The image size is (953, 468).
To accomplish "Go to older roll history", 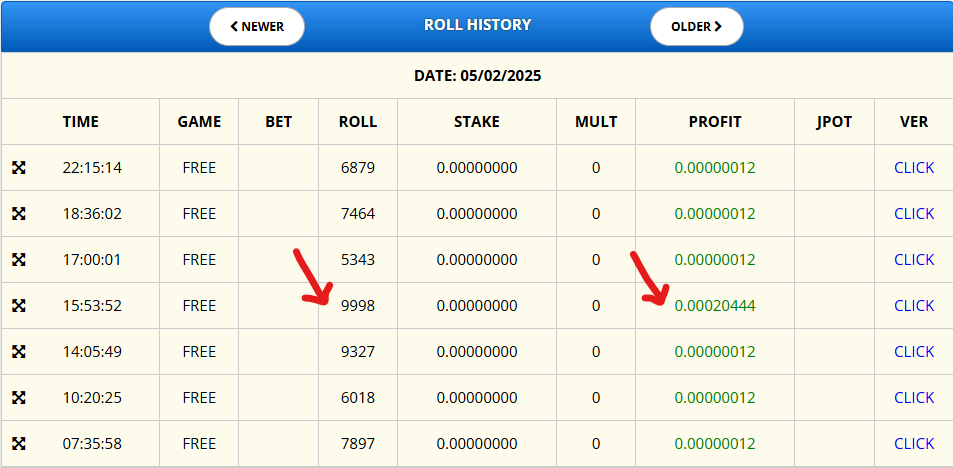I will (696, 27).
